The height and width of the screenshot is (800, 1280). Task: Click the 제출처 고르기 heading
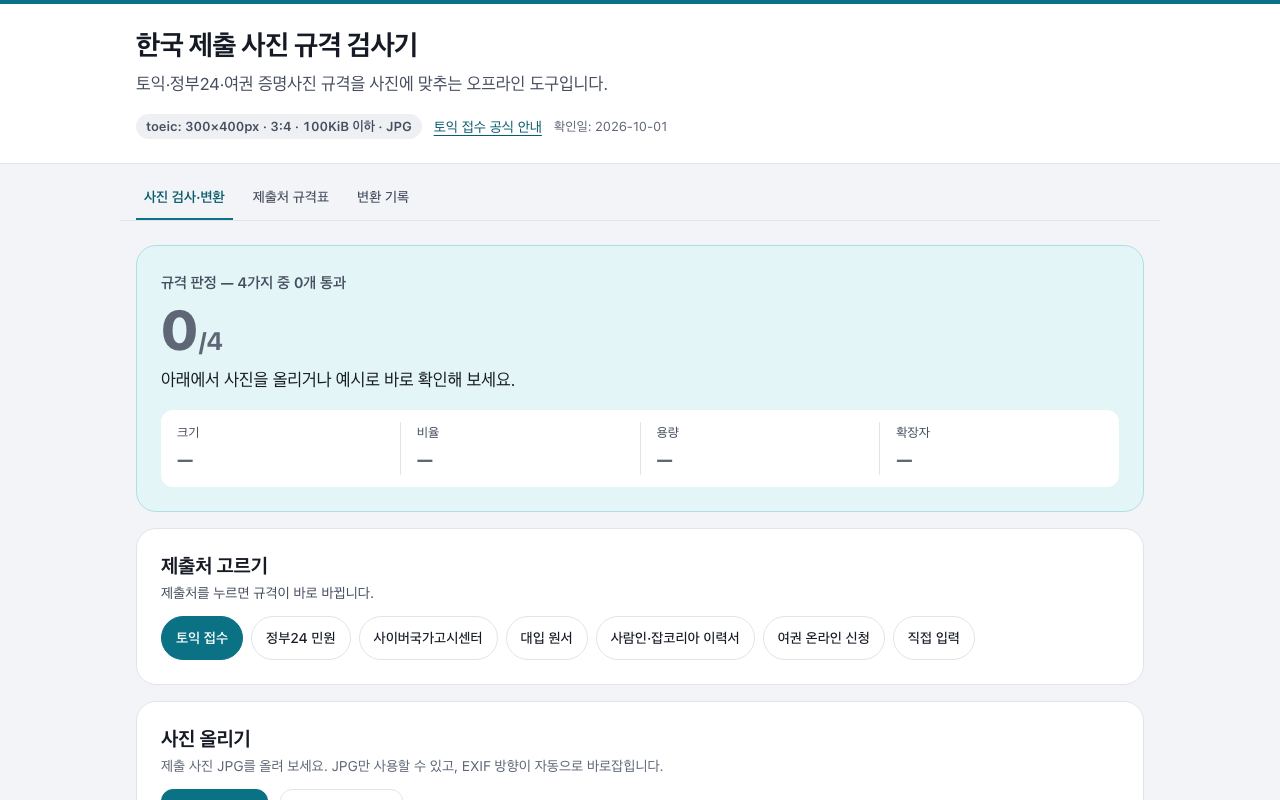pyautogui.click(x=214, y=566)
